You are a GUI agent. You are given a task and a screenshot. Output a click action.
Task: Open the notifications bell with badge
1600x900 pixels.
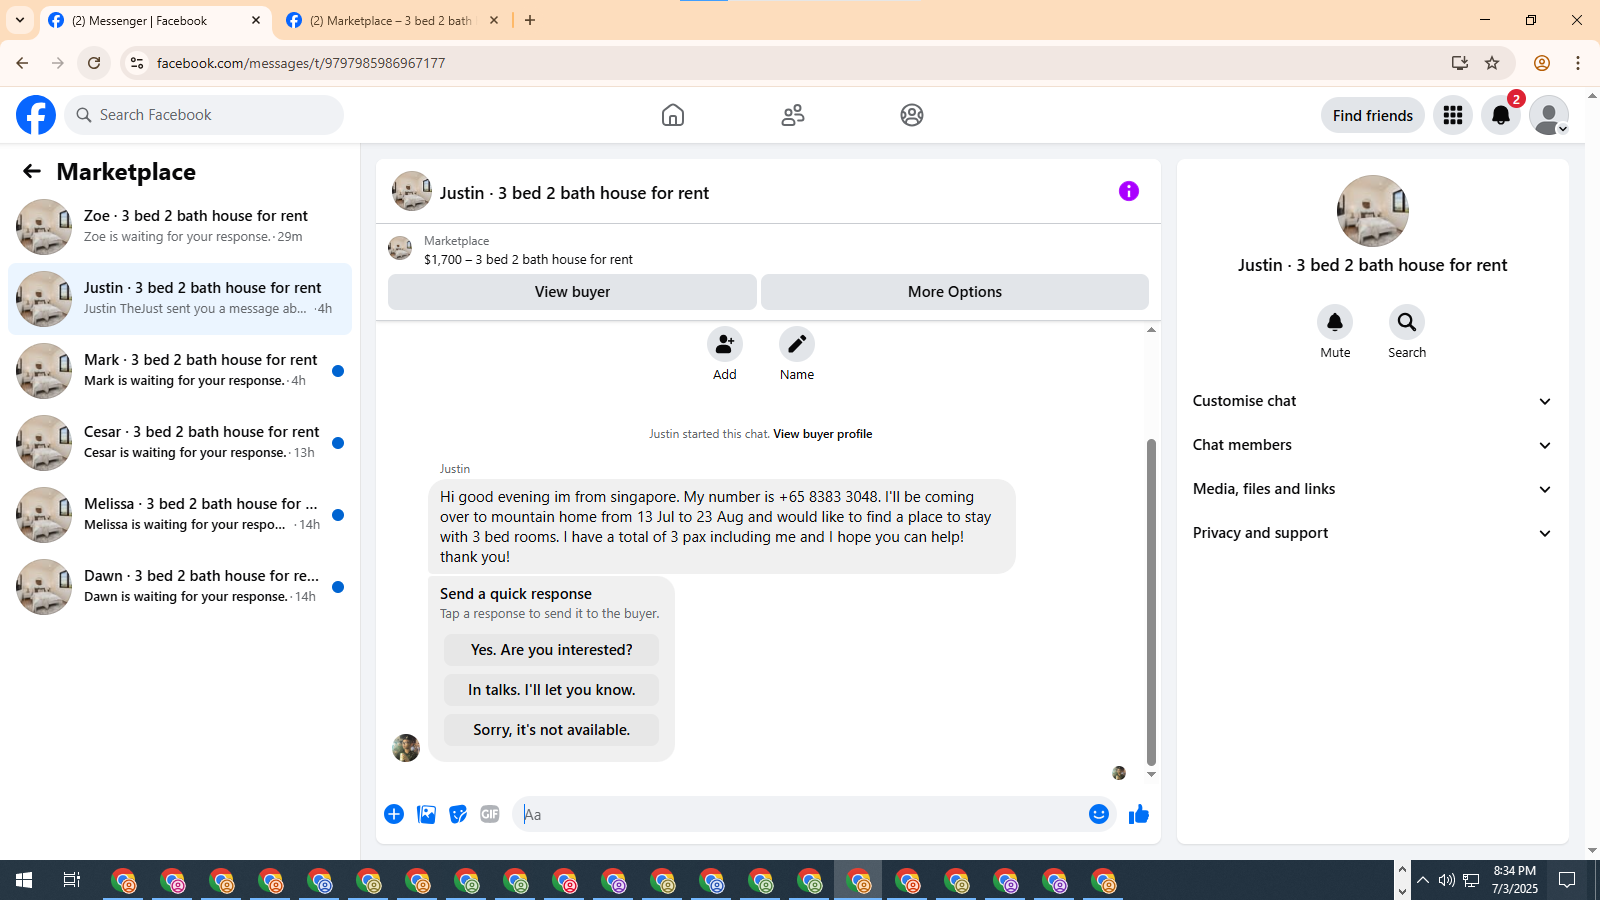coord(1501,115)
